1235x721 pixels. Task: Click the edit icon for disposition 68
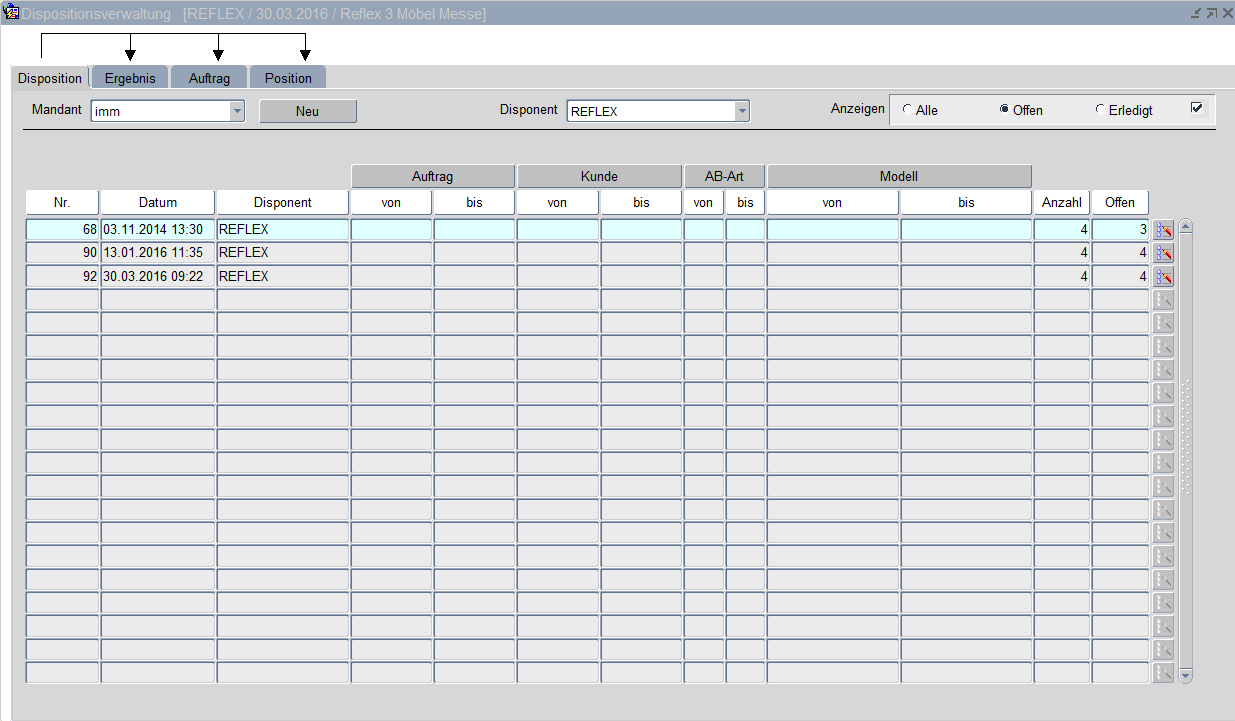point(1163,230)
